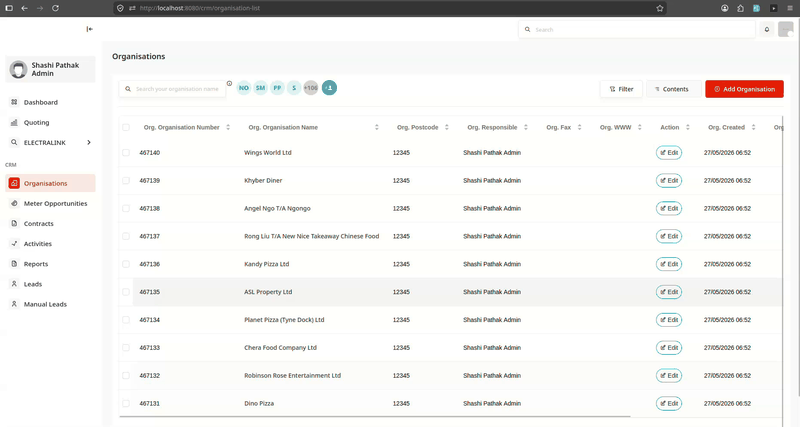
Task: Click the teal add-user avatar icon
Action: click(x=329, y=88)
